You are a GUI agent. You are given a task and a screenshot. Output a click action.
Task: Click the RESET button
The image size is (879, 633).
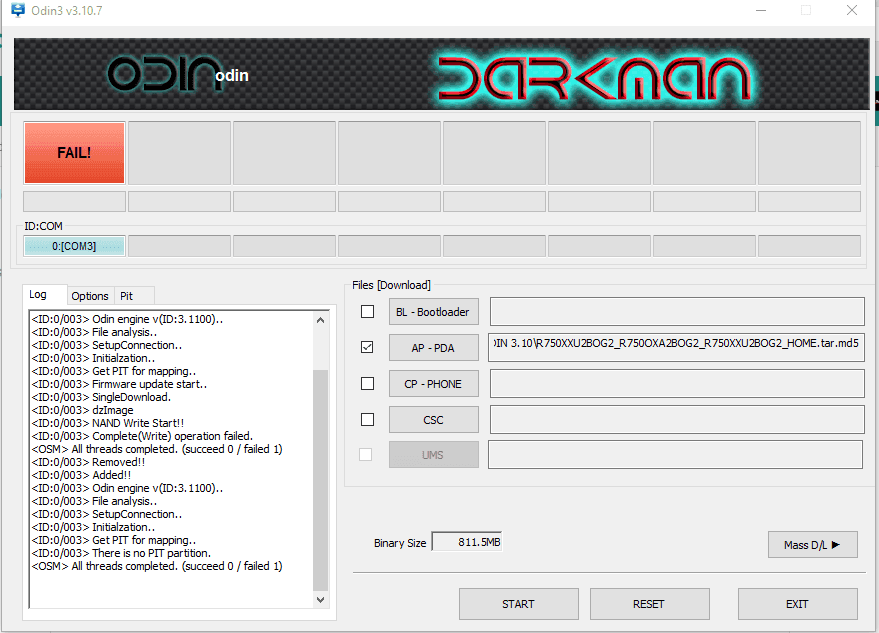click(649, 604)
